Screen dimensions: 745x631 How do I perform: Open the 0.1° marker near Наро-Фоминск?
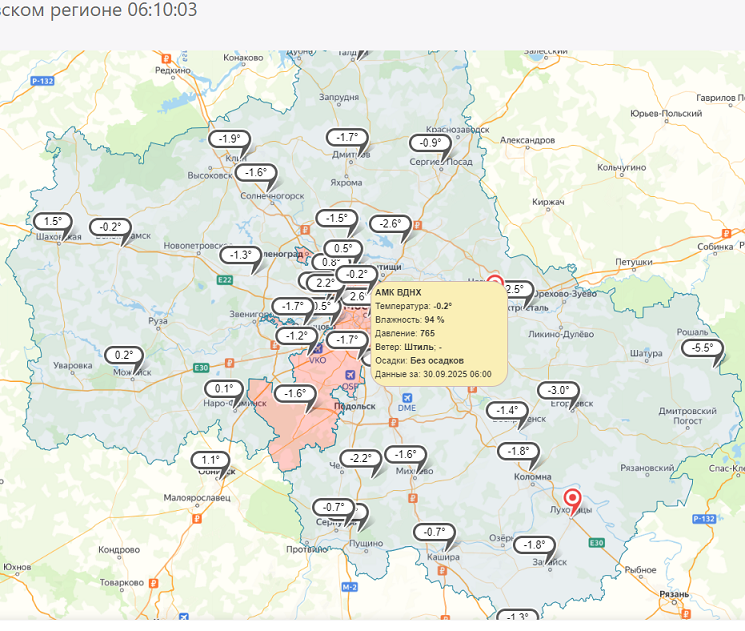point(224,389)
